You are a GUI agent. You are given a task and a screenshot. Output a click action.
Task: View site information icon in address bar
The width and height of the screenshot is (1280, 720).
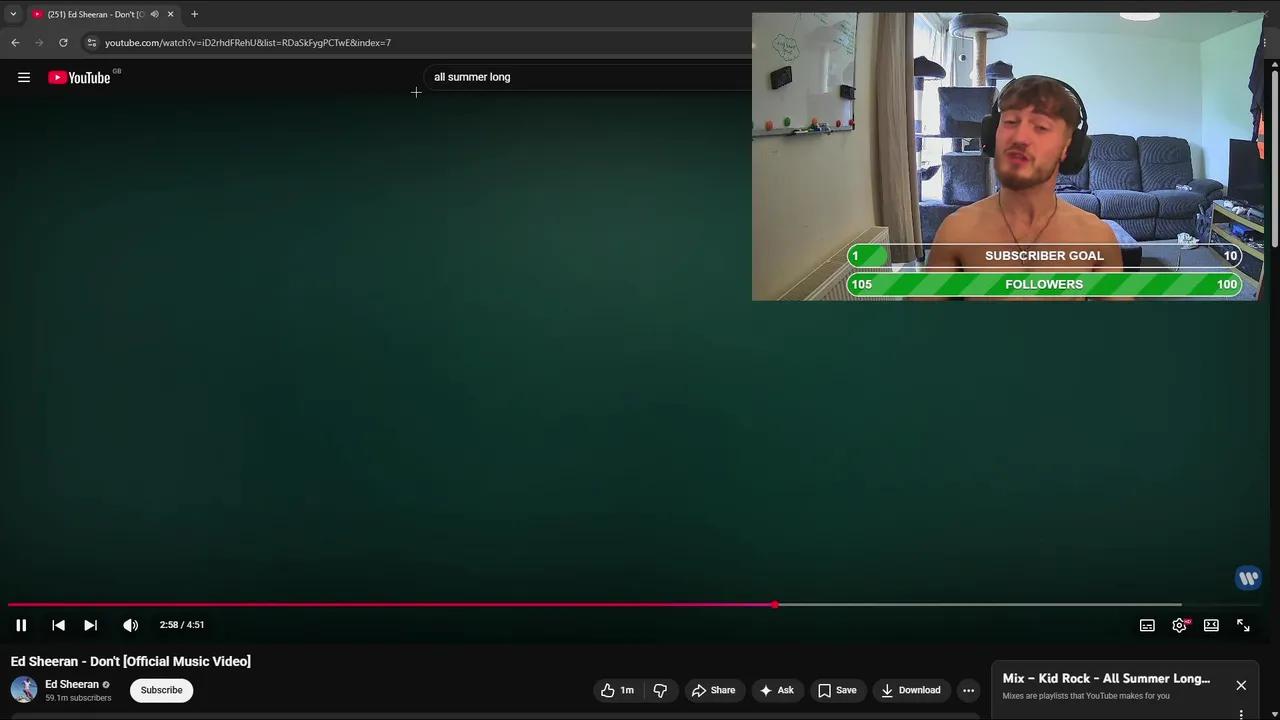(91, 43)
